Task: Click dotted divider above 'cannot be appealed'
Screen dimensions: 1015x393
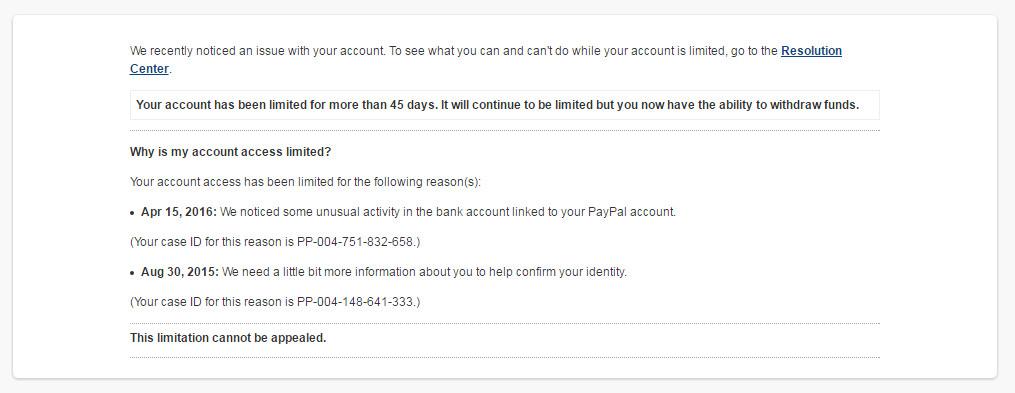Action: (x=504, y=323)
